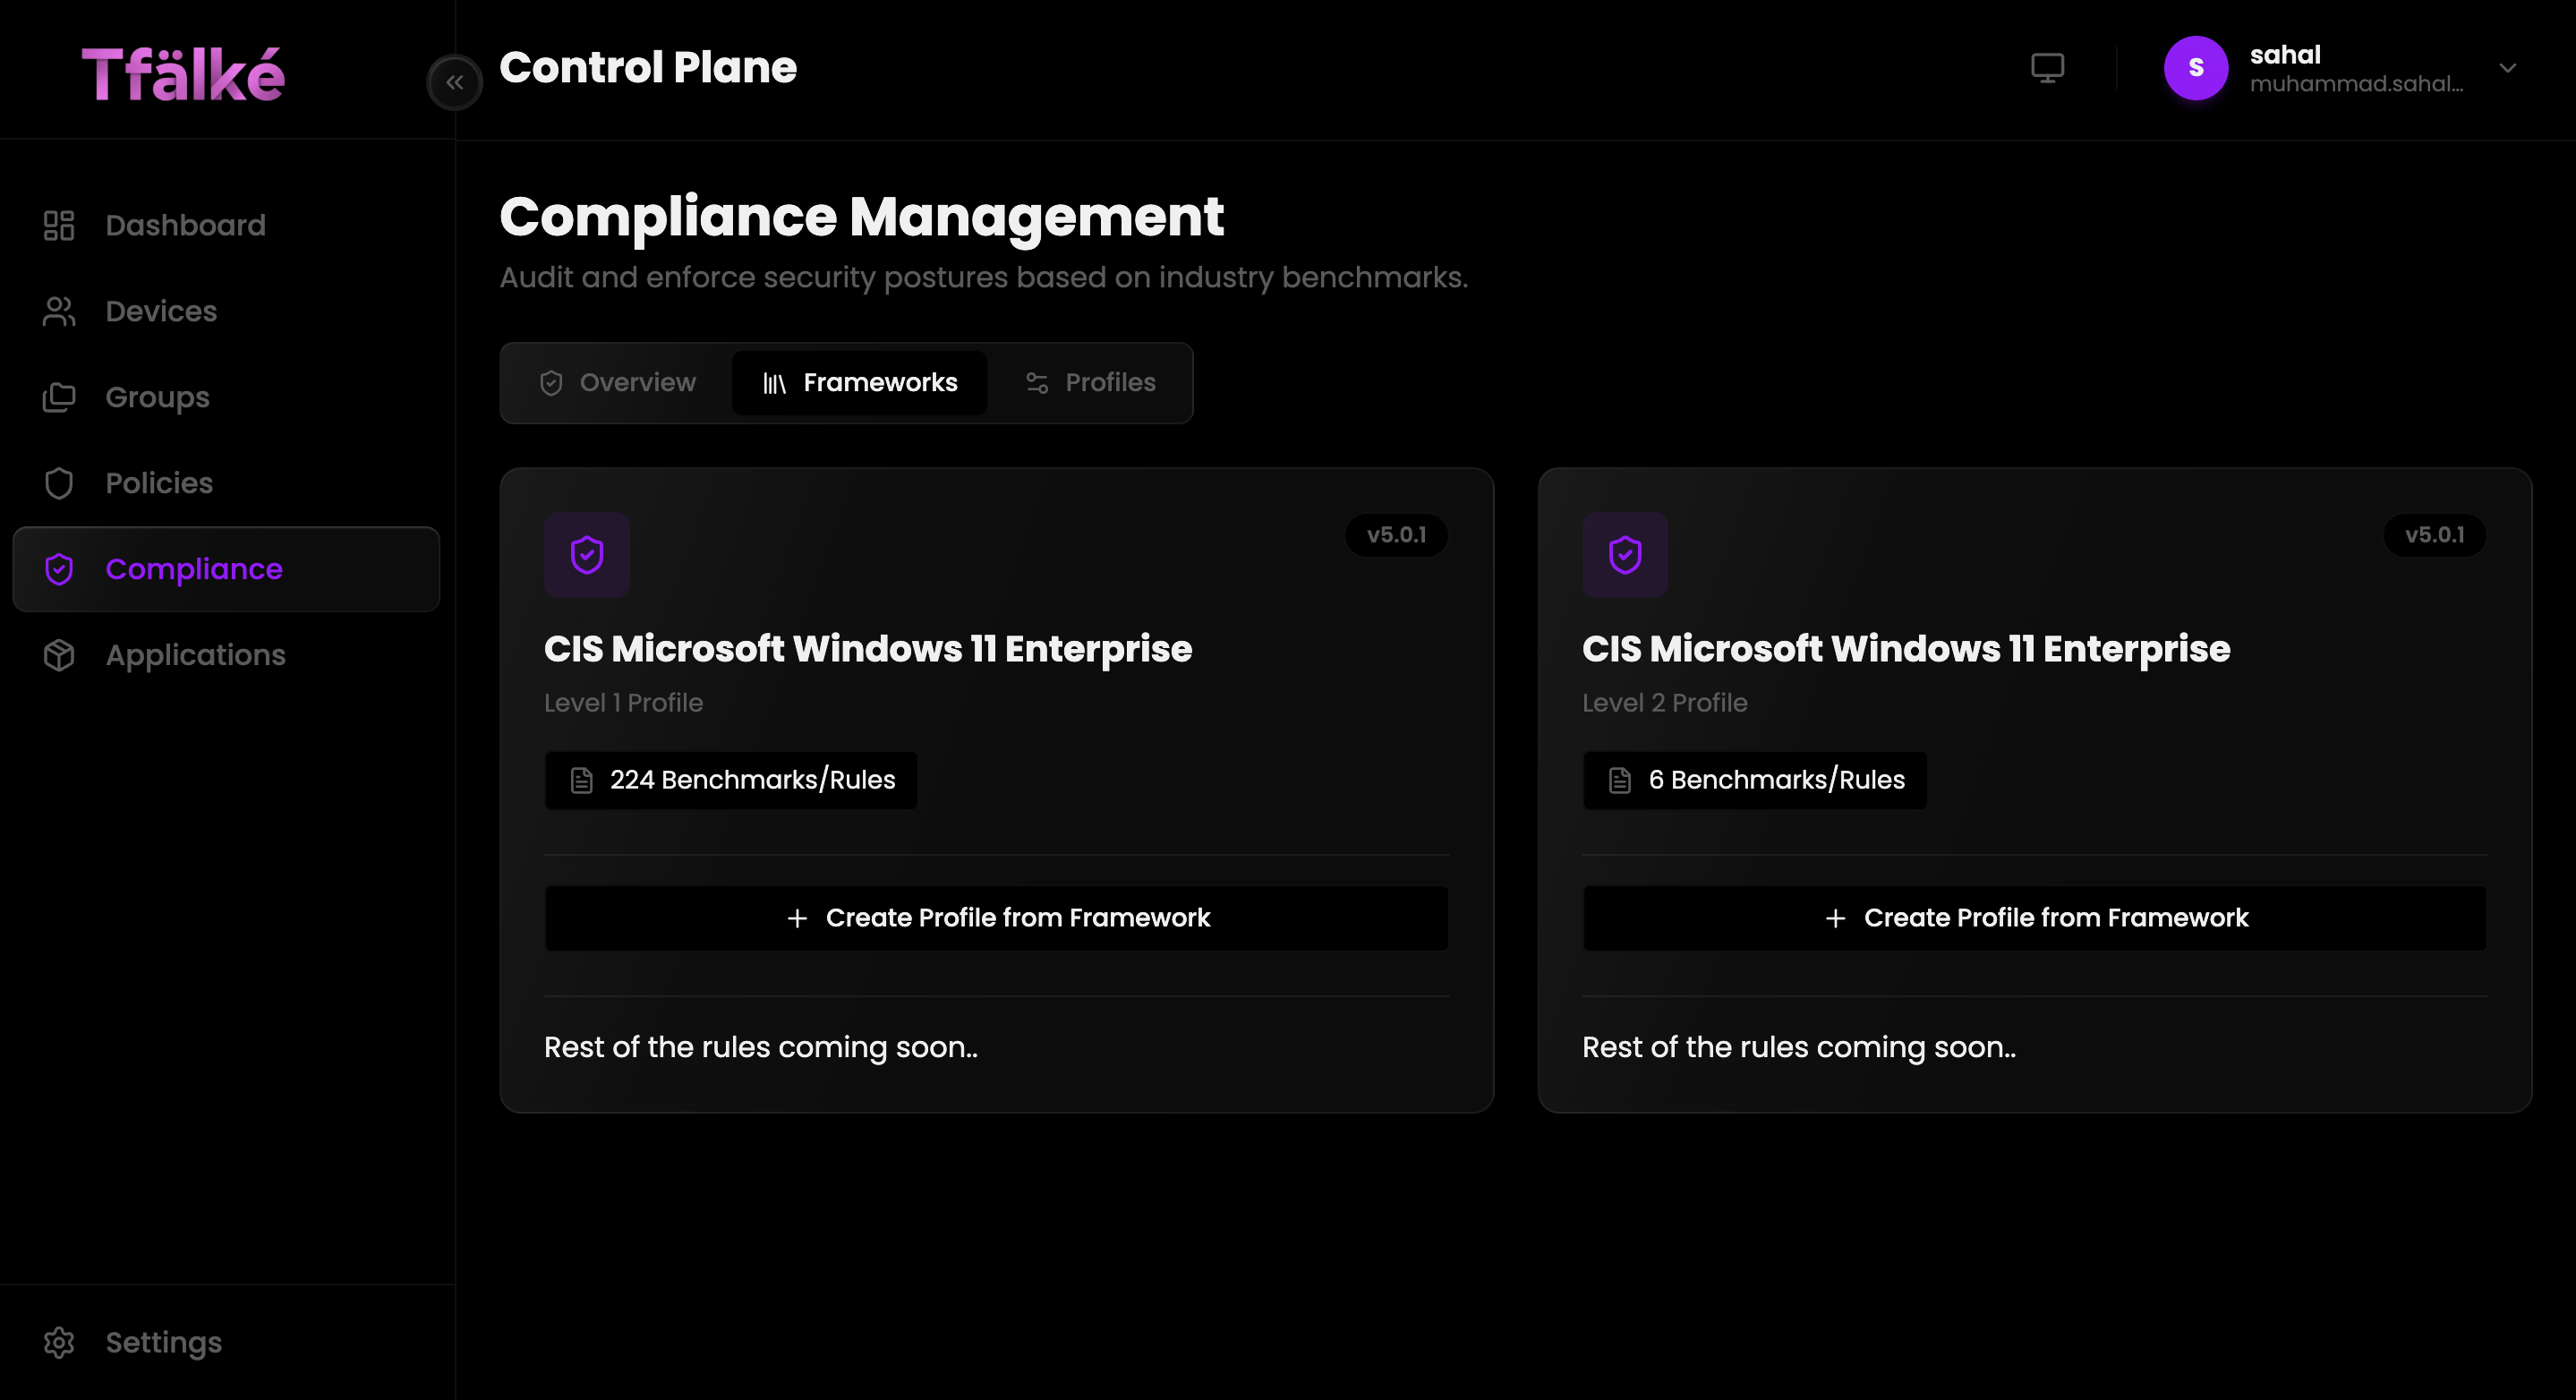The height and width of the screenshot is (1400, 2576).
Task: Click the Groups folder icon
Action: click(59, 397)
